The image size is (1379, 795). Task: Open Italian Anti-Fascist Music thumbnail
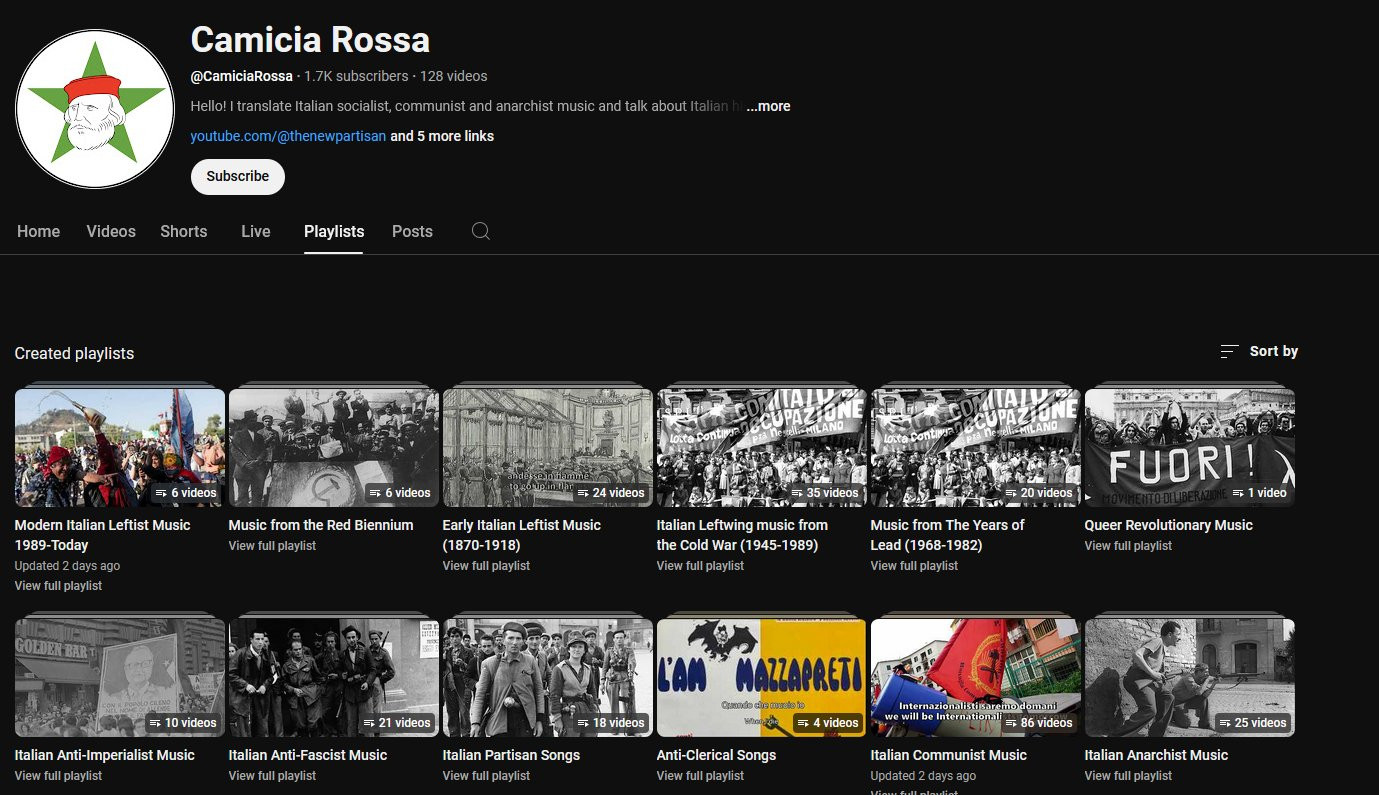click(x=334, y=677)
